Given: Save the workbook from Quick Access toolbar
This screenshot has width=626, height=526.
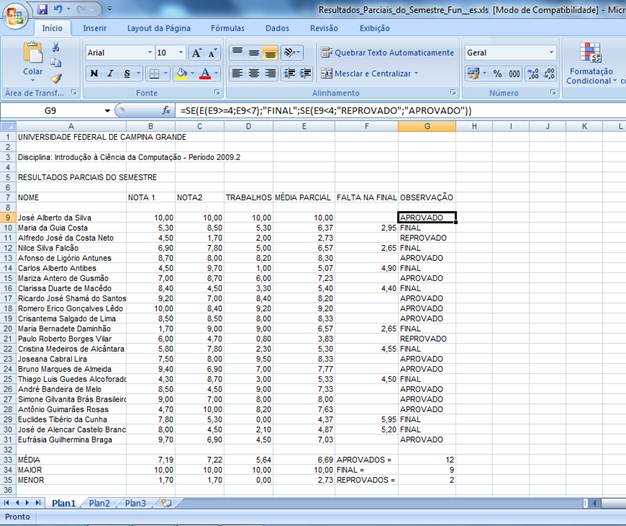Looking at the screenshot, I should click(x=43, y=9).
